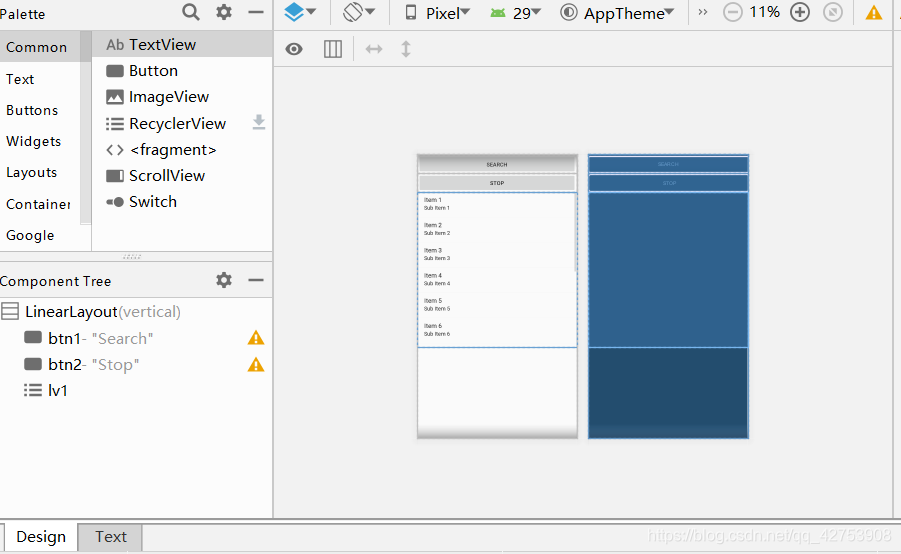Pick ImageView from the palette
This screenshot has height=554, width=901.
point(182,97)
